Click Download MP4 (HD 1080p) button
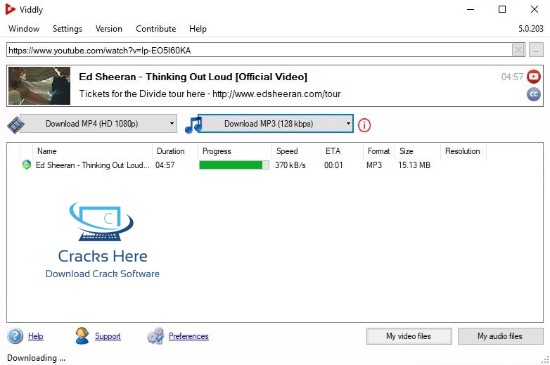This screenshot has height=365, width=550. click(92, 123)
